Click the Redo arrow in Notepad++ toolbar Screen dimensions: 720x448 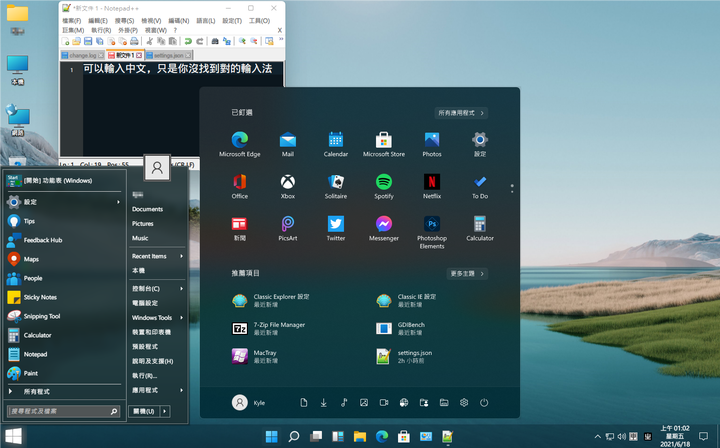pyautogui.click(x=200, y=41)
